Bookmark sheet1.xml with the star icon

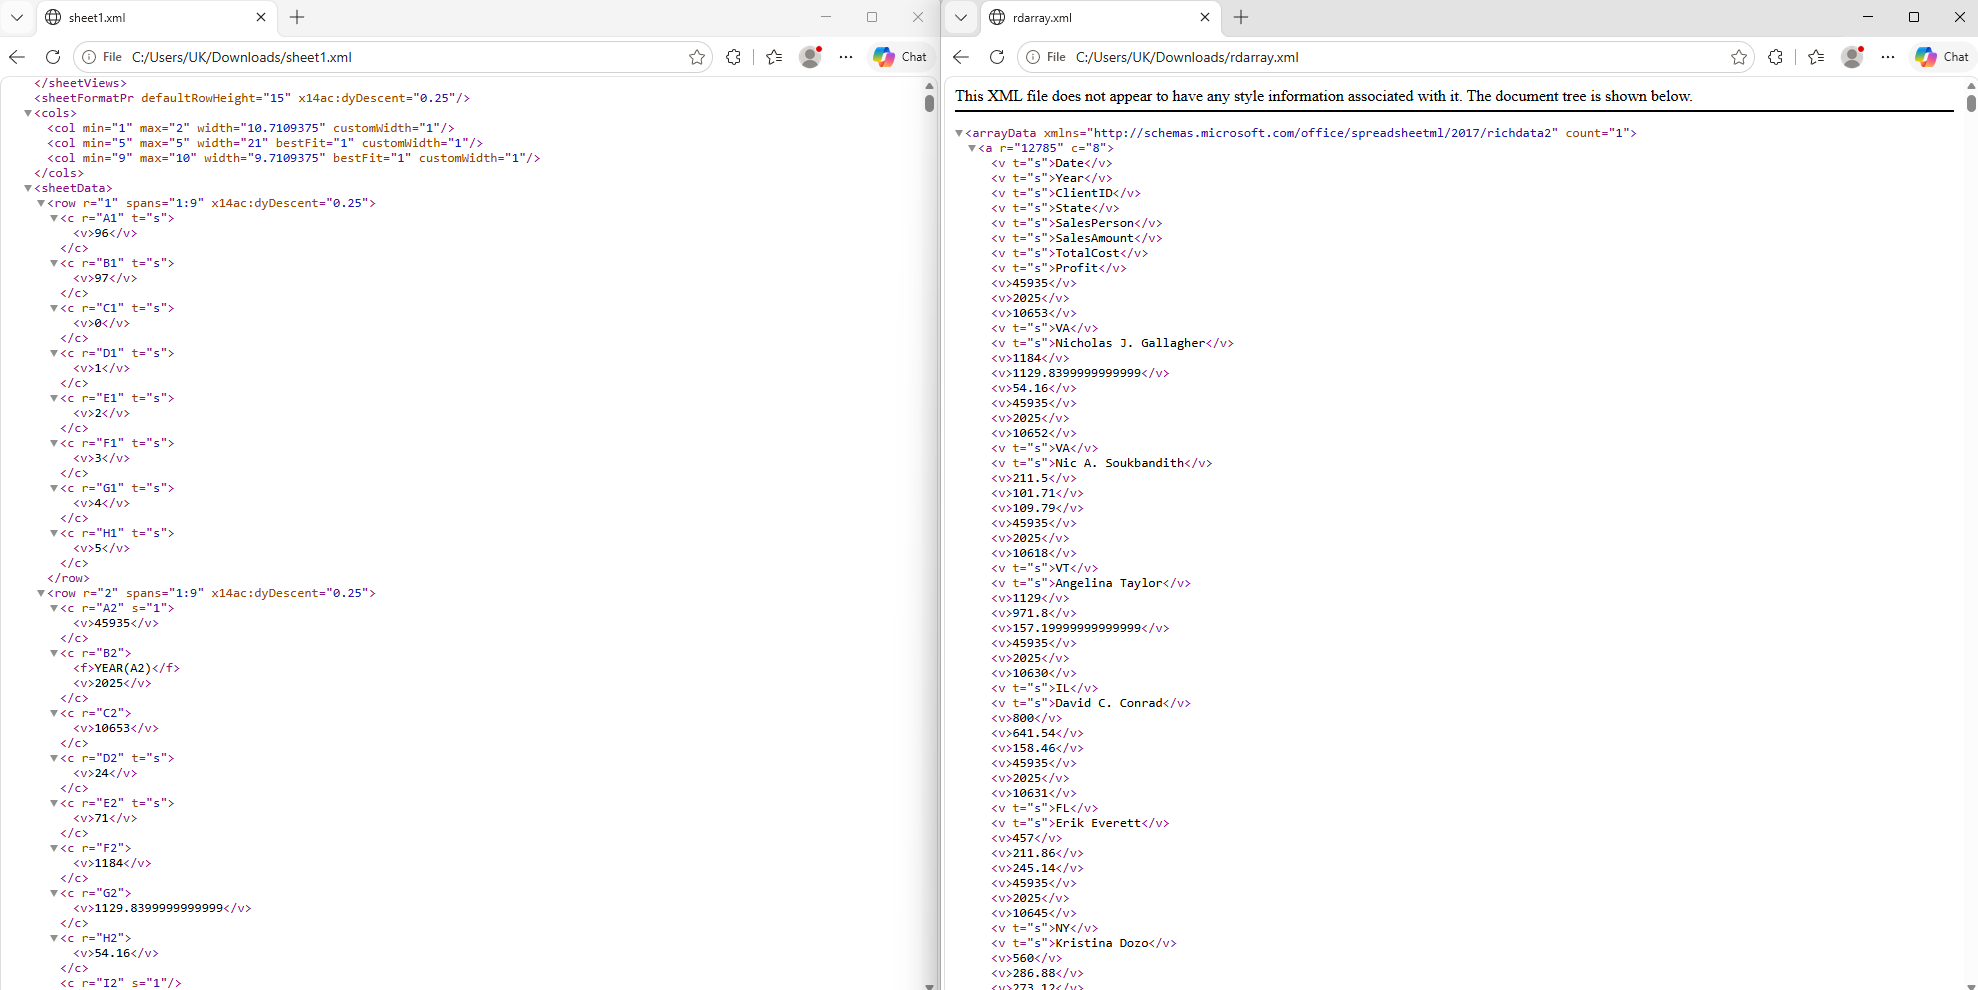(x=697, y=57)
